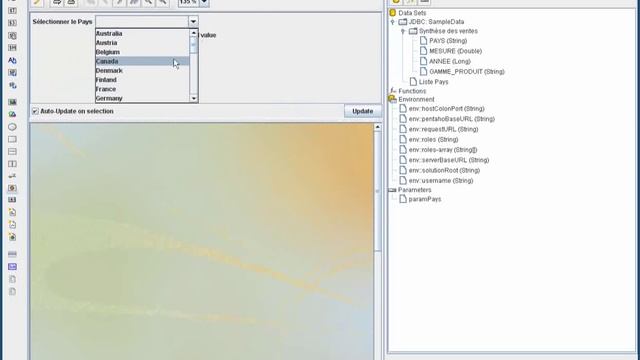Choose Finland from the country list
640x360 pixels.
click(142, 80)
